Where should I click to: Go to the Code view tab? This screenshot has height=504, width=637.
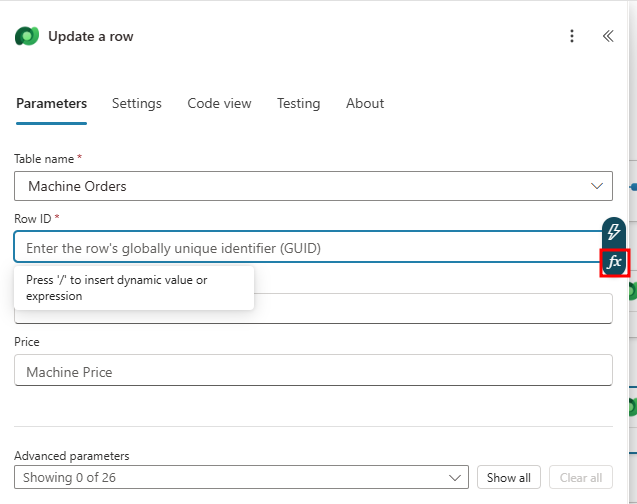[x=219, y=103]
